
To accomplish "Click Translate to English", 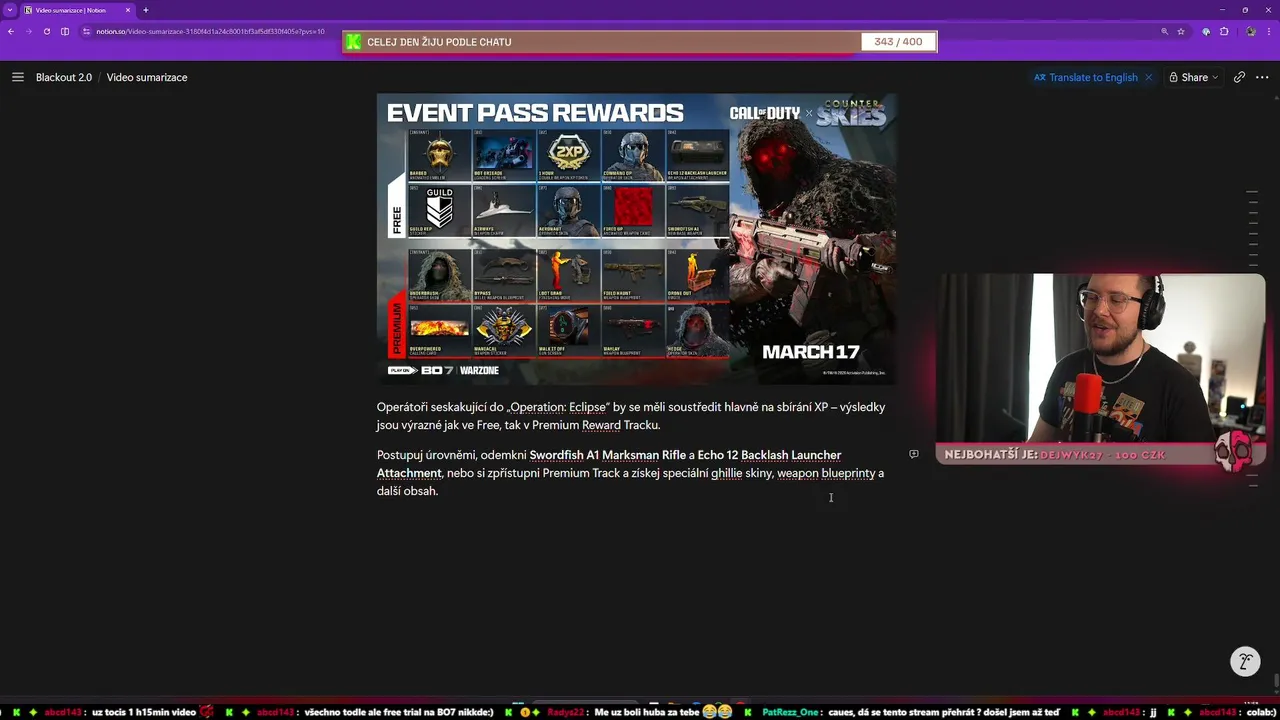I will pos(1085,77).
